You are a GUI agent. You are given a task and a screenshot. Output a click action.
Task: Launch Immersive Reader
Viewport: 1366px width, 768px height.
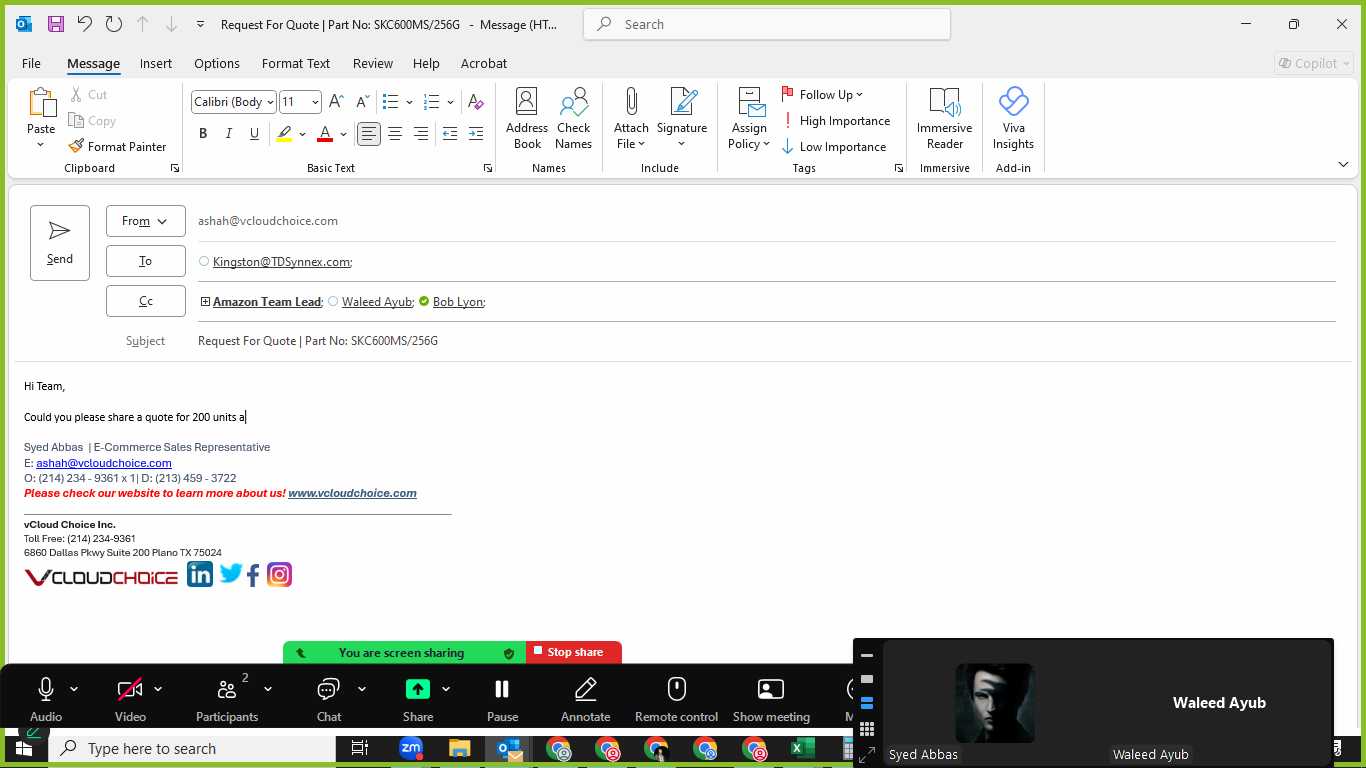tap(944, 119)
